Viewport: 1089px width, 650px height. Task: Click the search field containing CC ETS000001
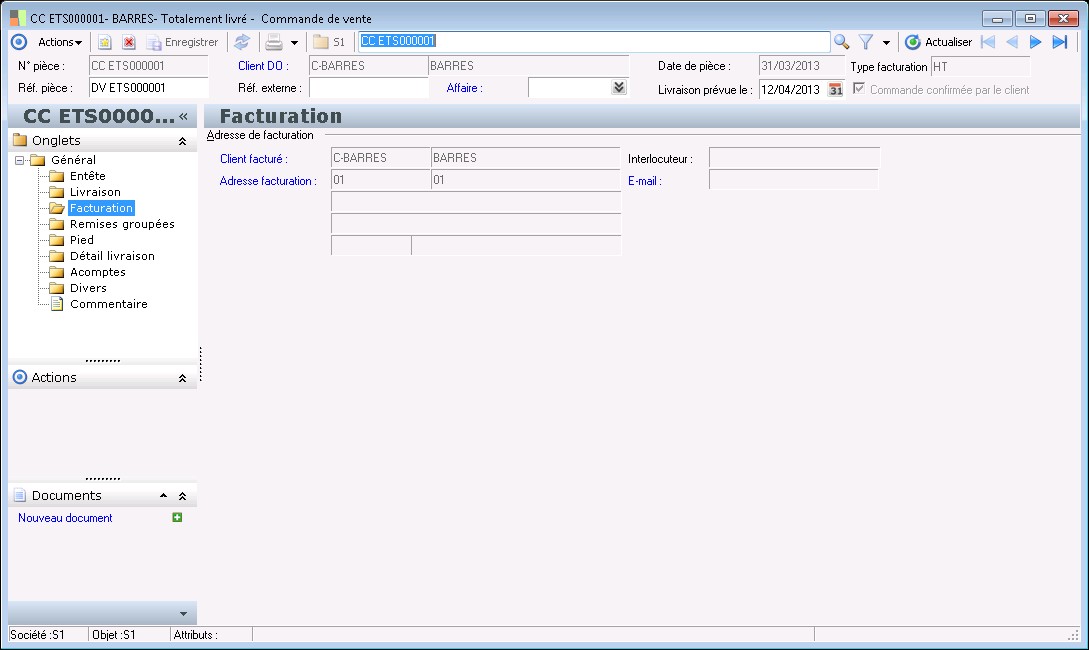coord(594,42)
